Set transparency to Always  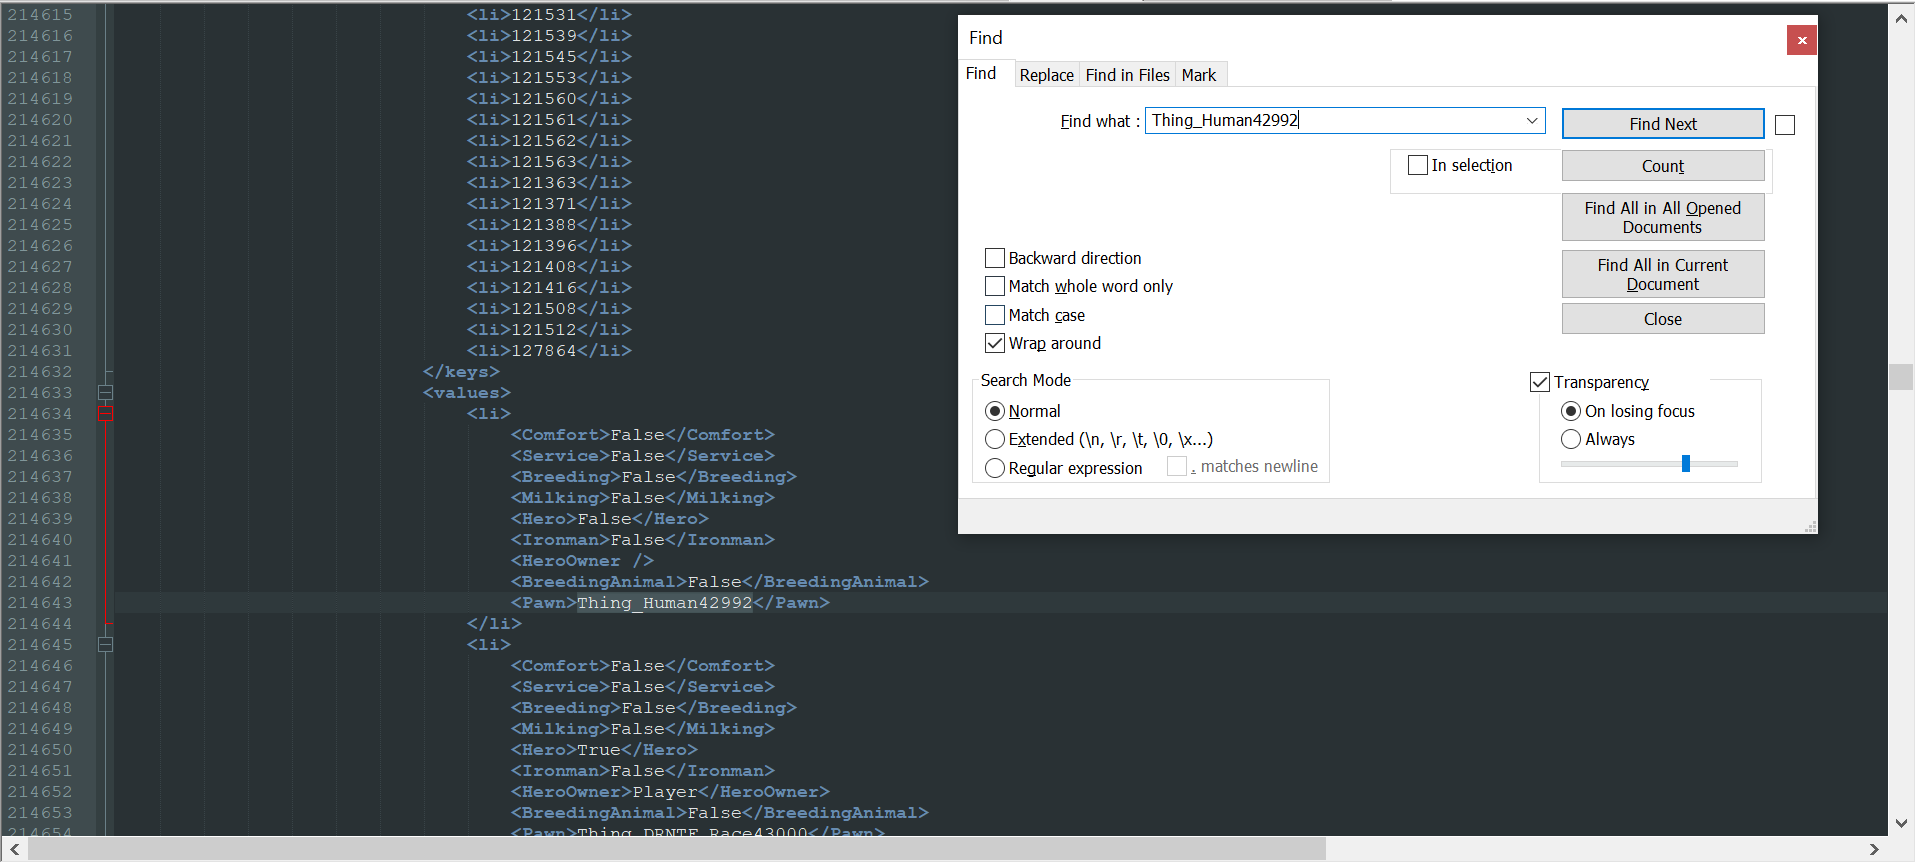pos(1571,439)
